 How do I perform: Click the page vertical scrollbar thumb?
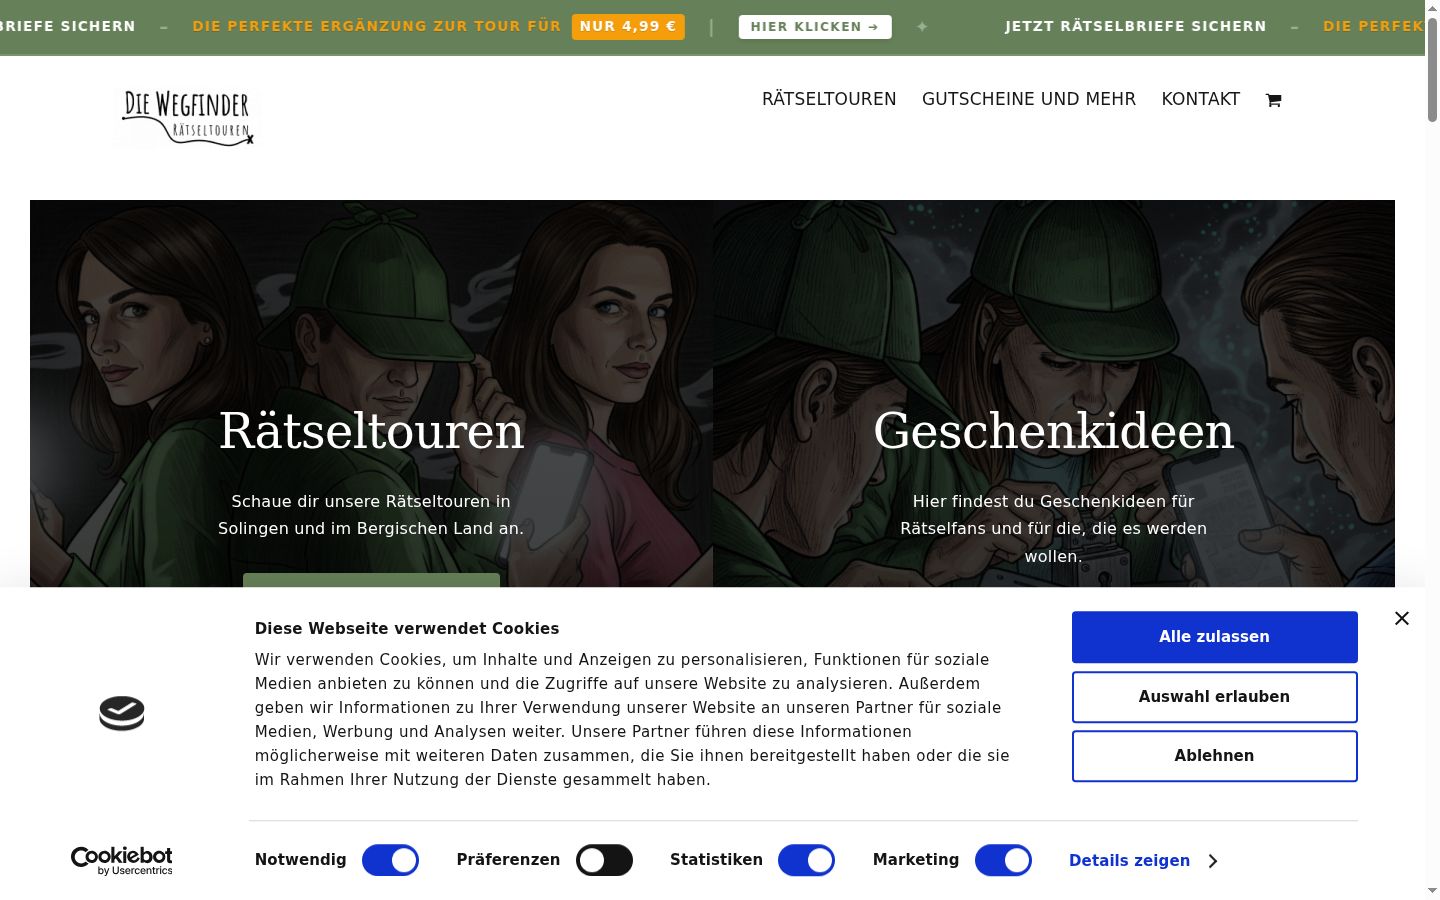click(x=1432, y=70)
